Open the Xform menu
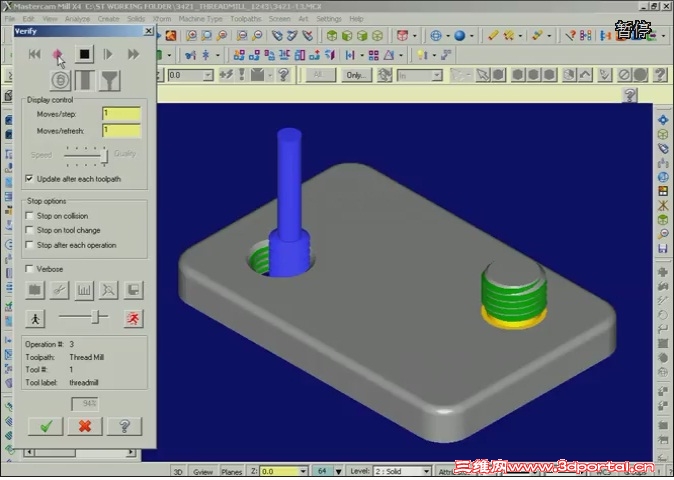The width and height of the screenshot is (674, 480). click(162, 19)
